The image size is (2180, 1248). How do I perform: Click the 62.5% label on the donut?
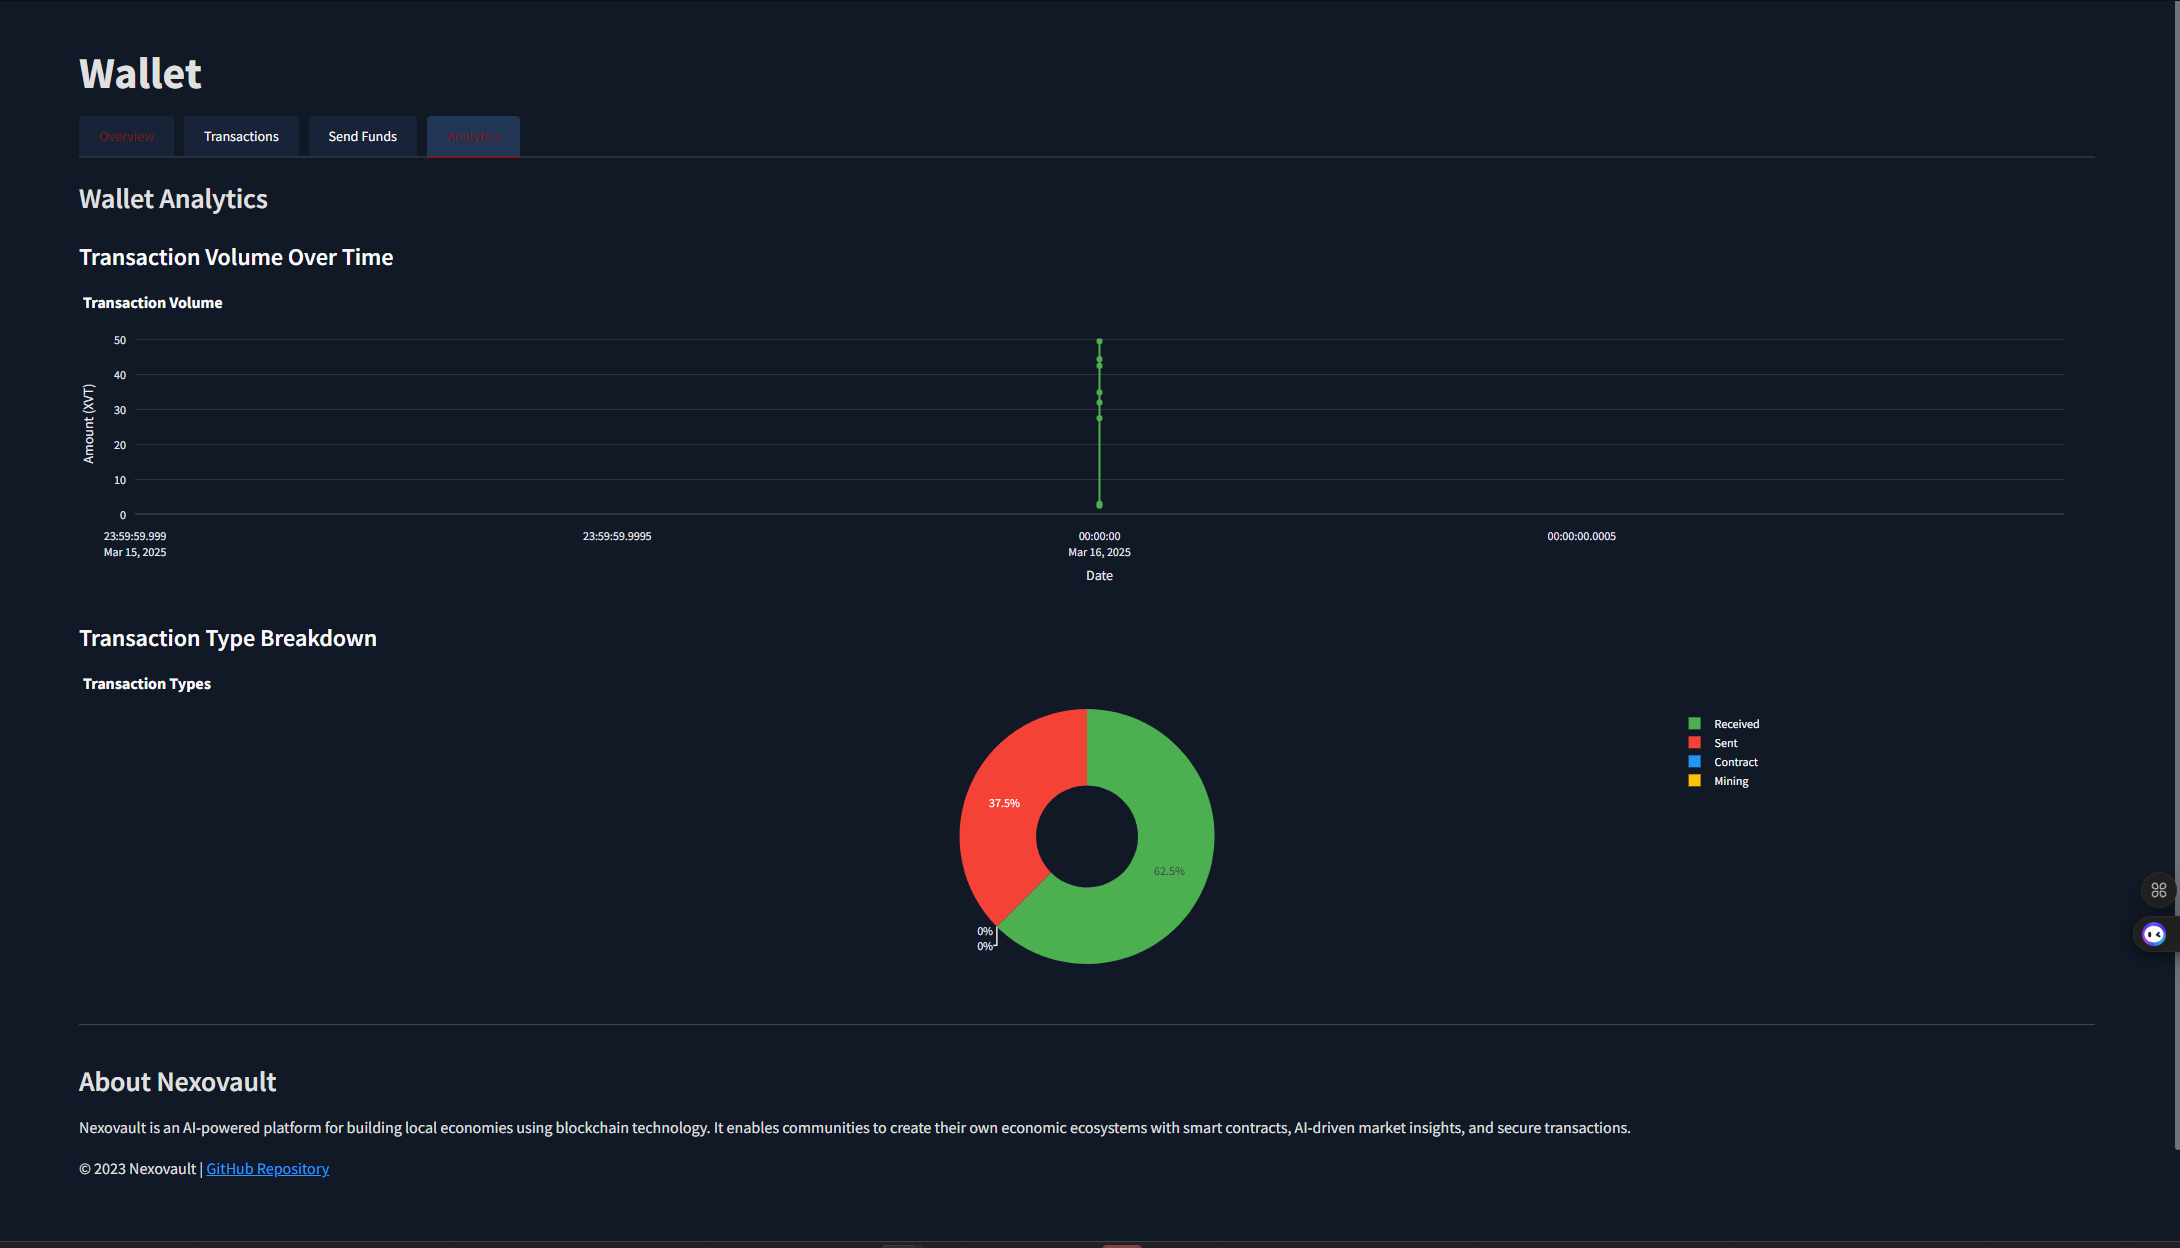(x=1168, y=871)
